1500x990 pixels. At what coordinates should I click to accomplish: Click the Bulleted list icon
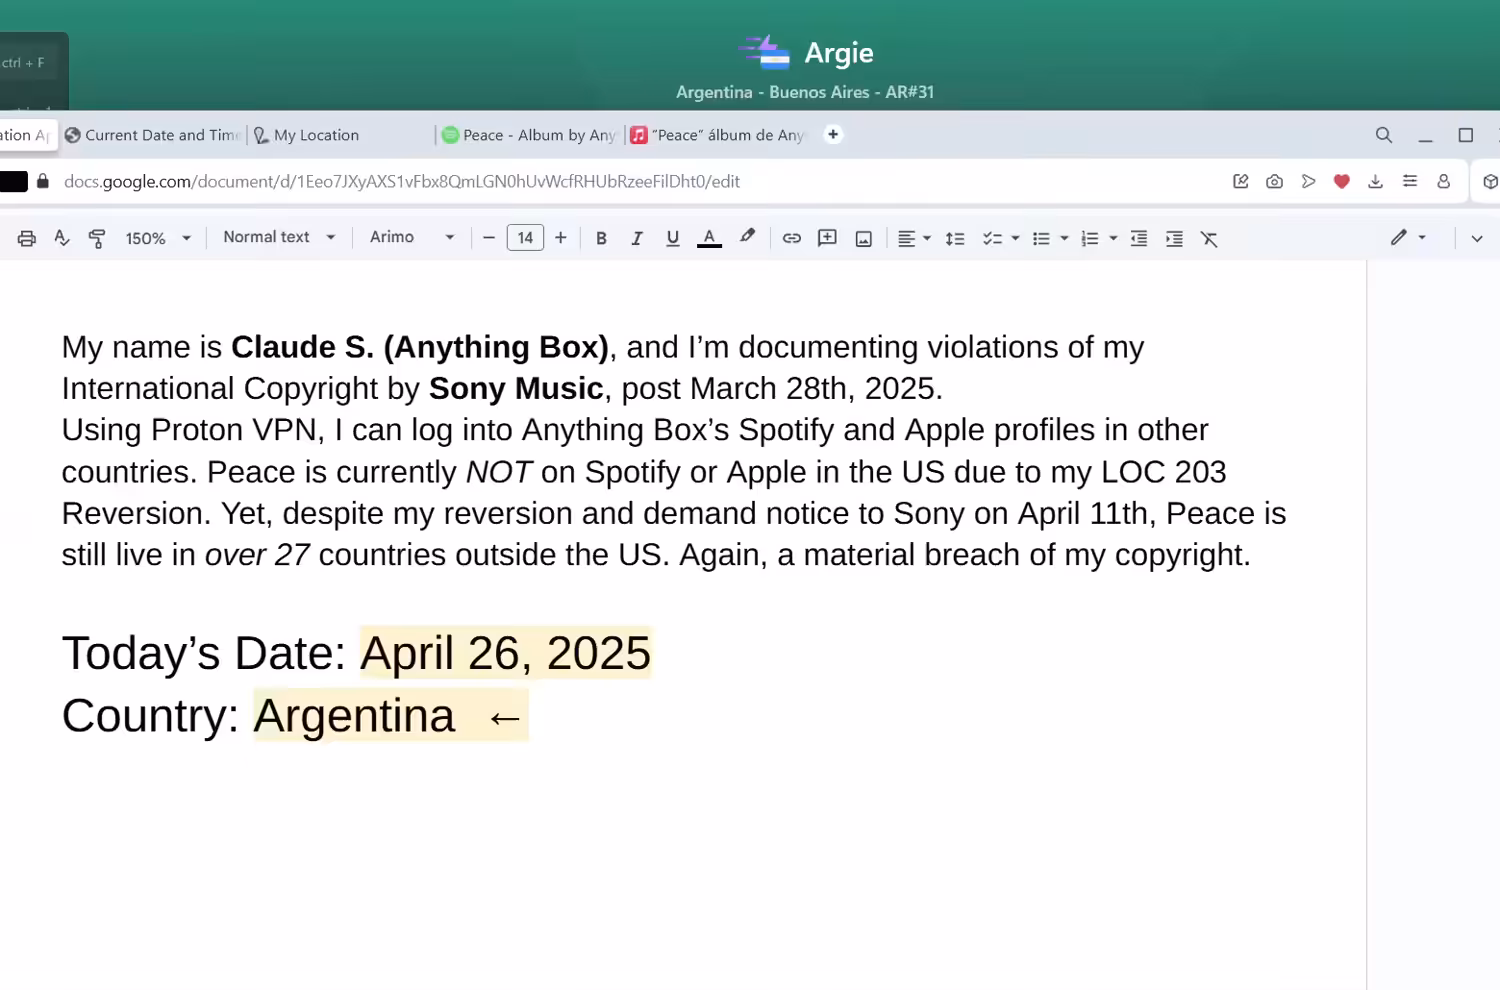(x=1041, y=238)
